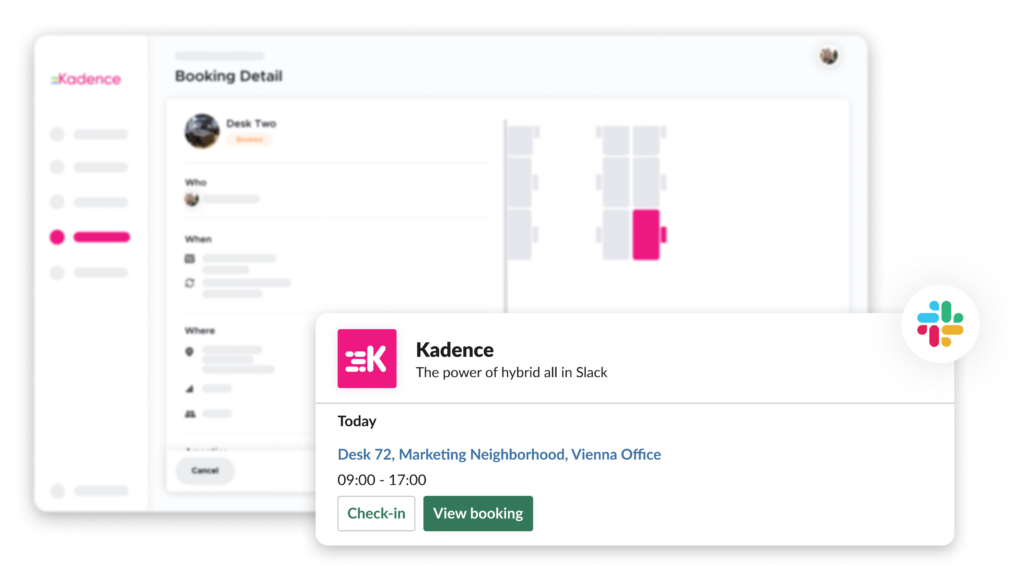Select the pink booked desk on floor map
This screenshot has width=1024, height=571.
tap(647, 235)
